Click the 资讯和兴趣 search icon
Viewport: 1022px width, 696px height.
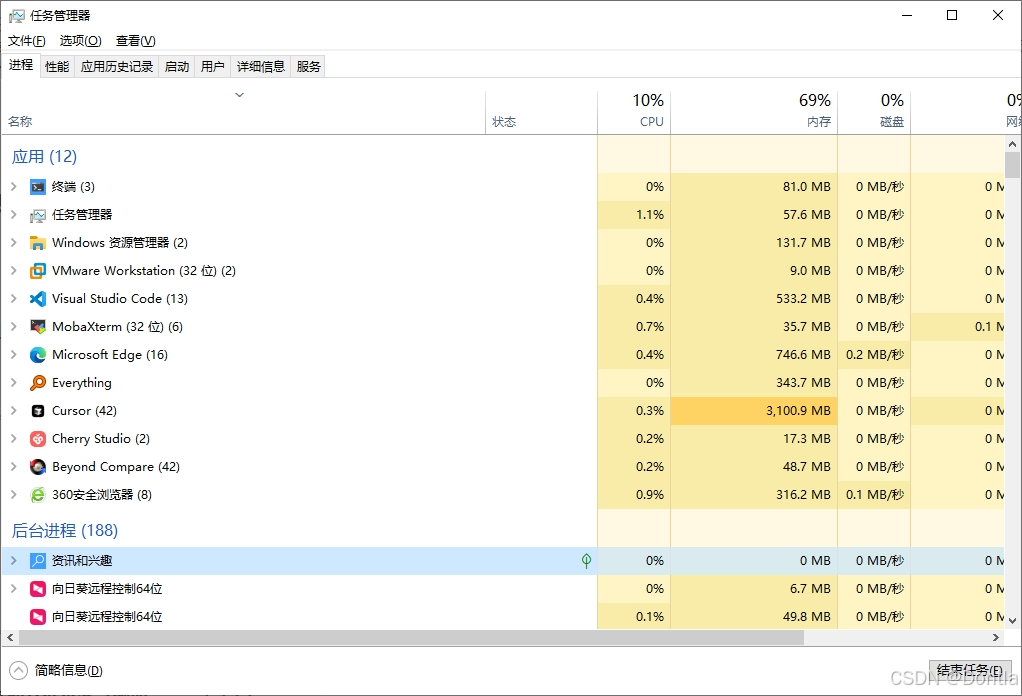point(38,561)
